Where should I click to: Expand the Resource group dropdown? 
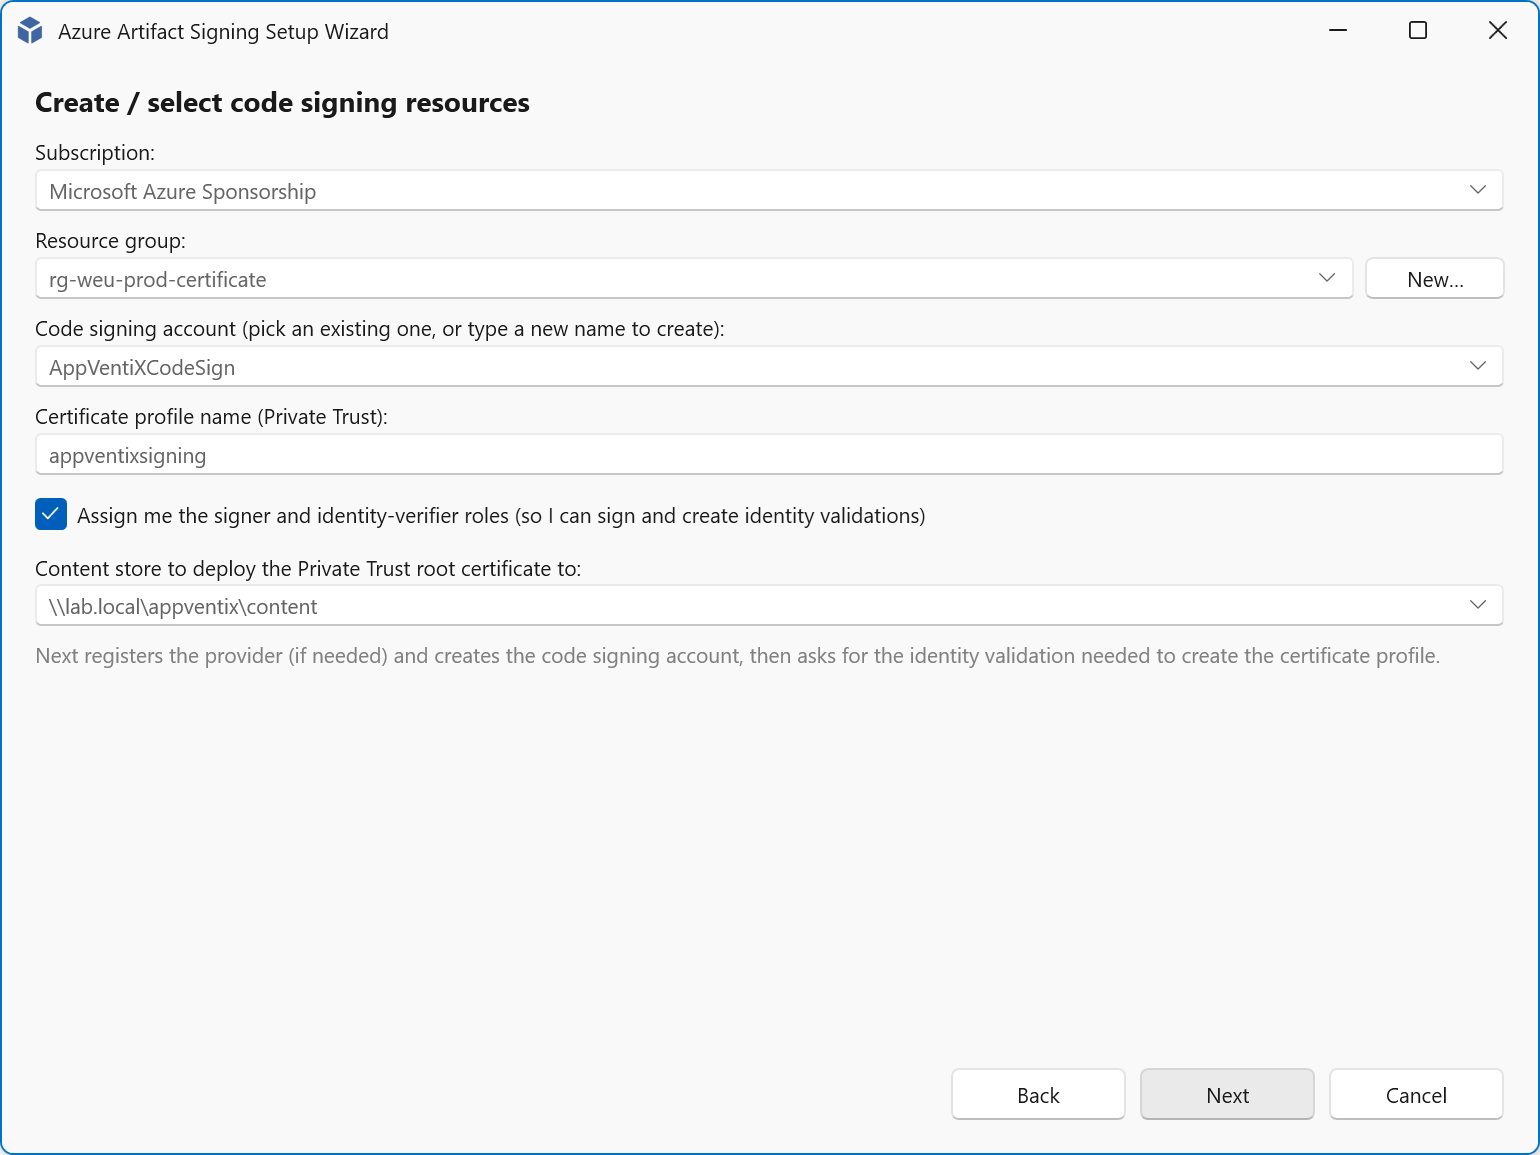coord(694,279)
